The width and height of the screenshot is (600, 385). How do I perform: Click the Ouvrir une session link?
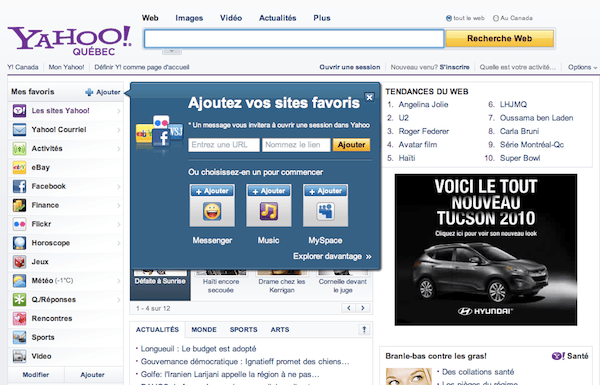click(350, 67)
